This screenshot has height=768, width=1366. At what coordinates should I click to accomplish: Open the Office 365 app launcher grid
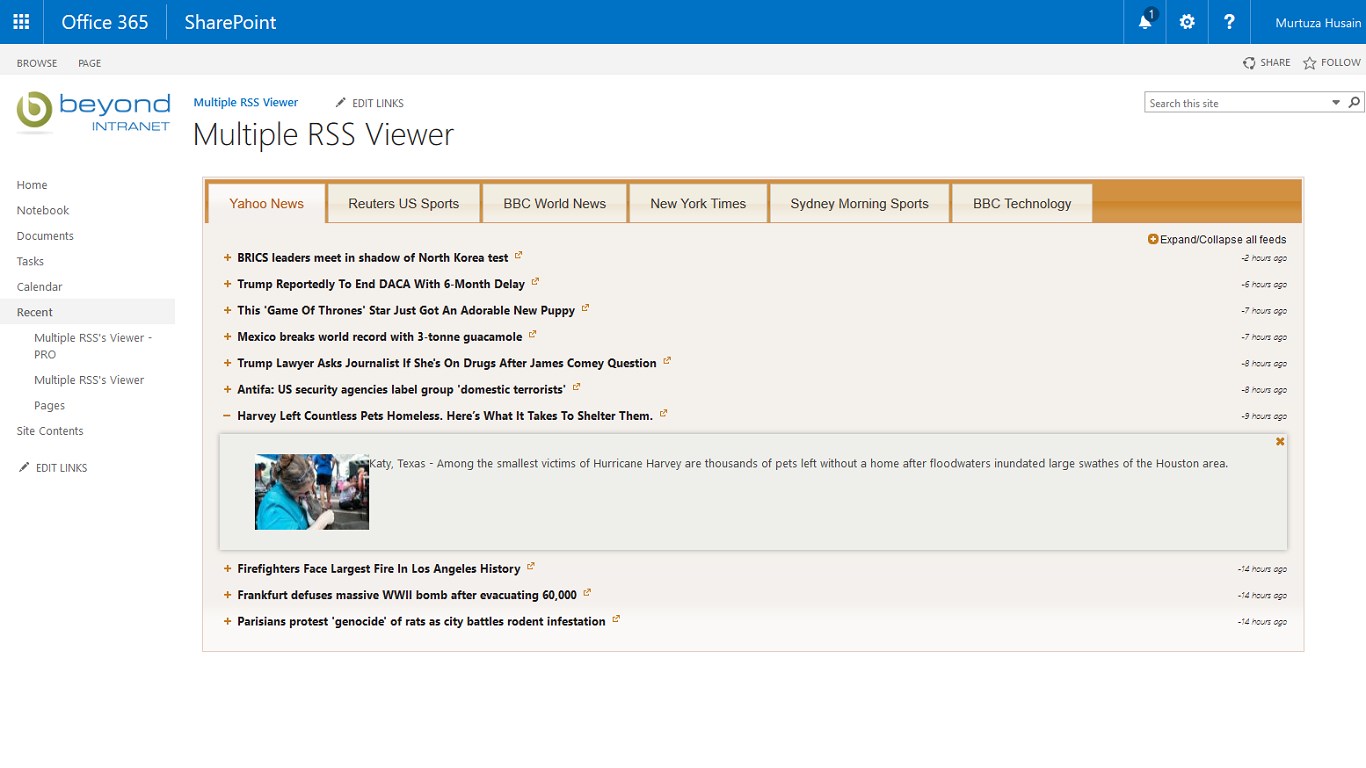coord(21,22)
